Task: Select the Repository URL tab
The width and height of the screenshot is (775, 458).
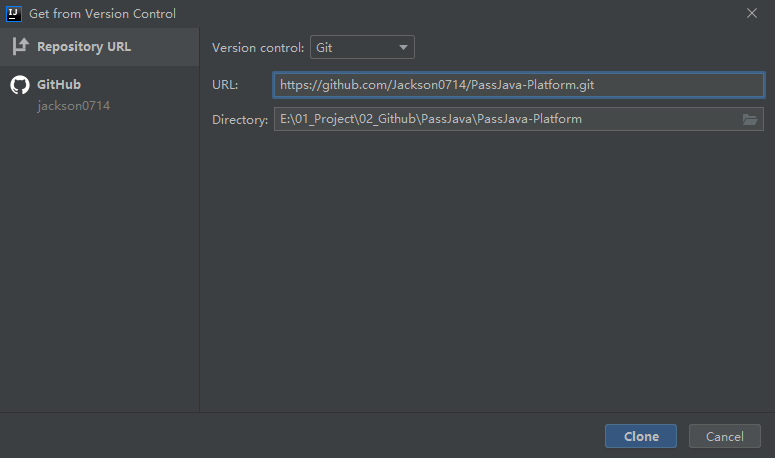Action: point(84,46)
